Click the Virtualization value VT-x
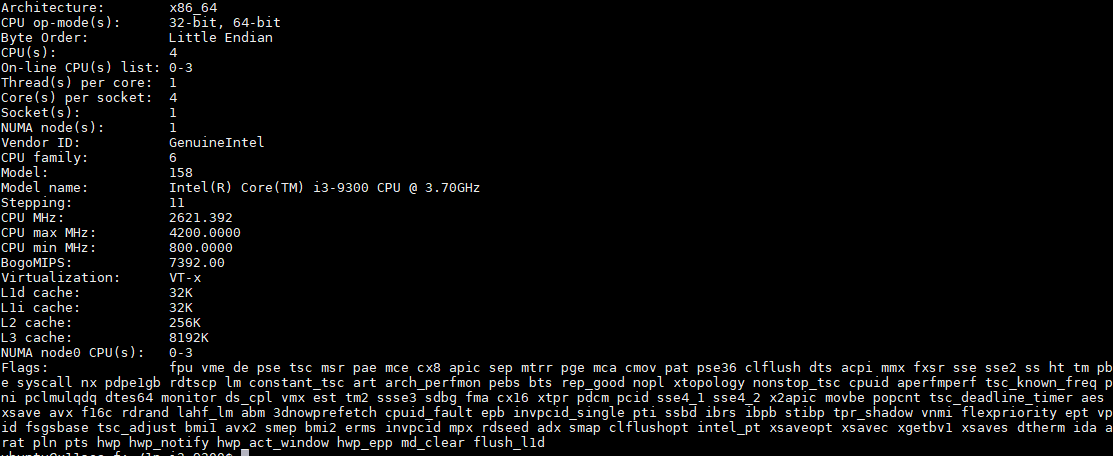The height and width of the screenshot is (456, 1113). [185, 277]
